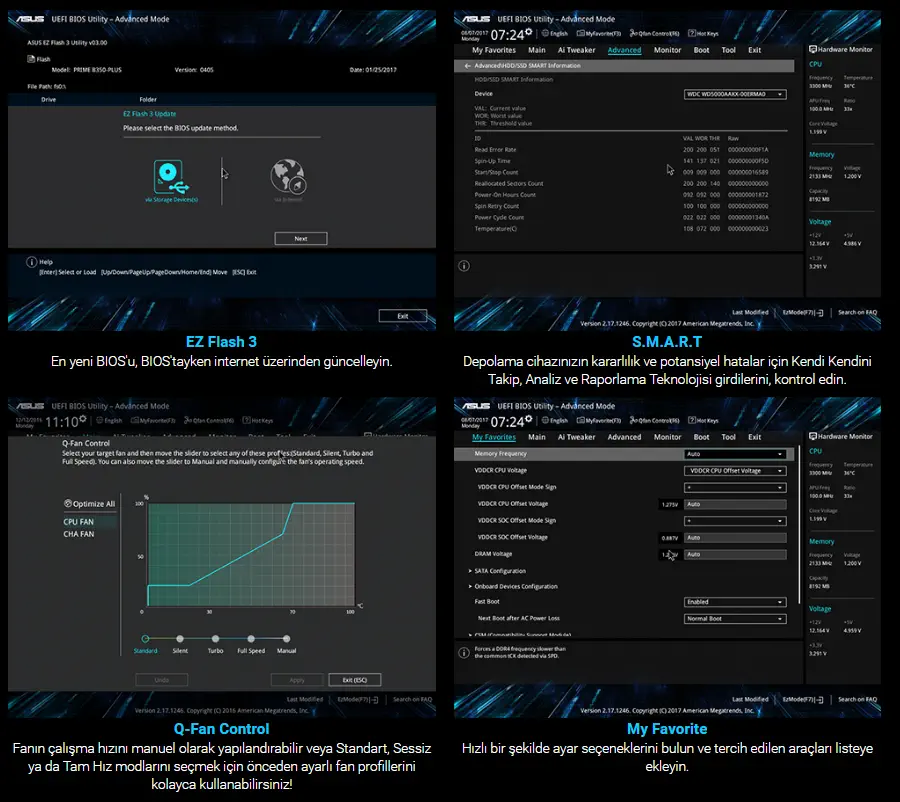The height and width of the screenshot is (802, 900).
Task: Select My Favorites tab in the My Favorite screenshot
Action: tap(494, 437)
